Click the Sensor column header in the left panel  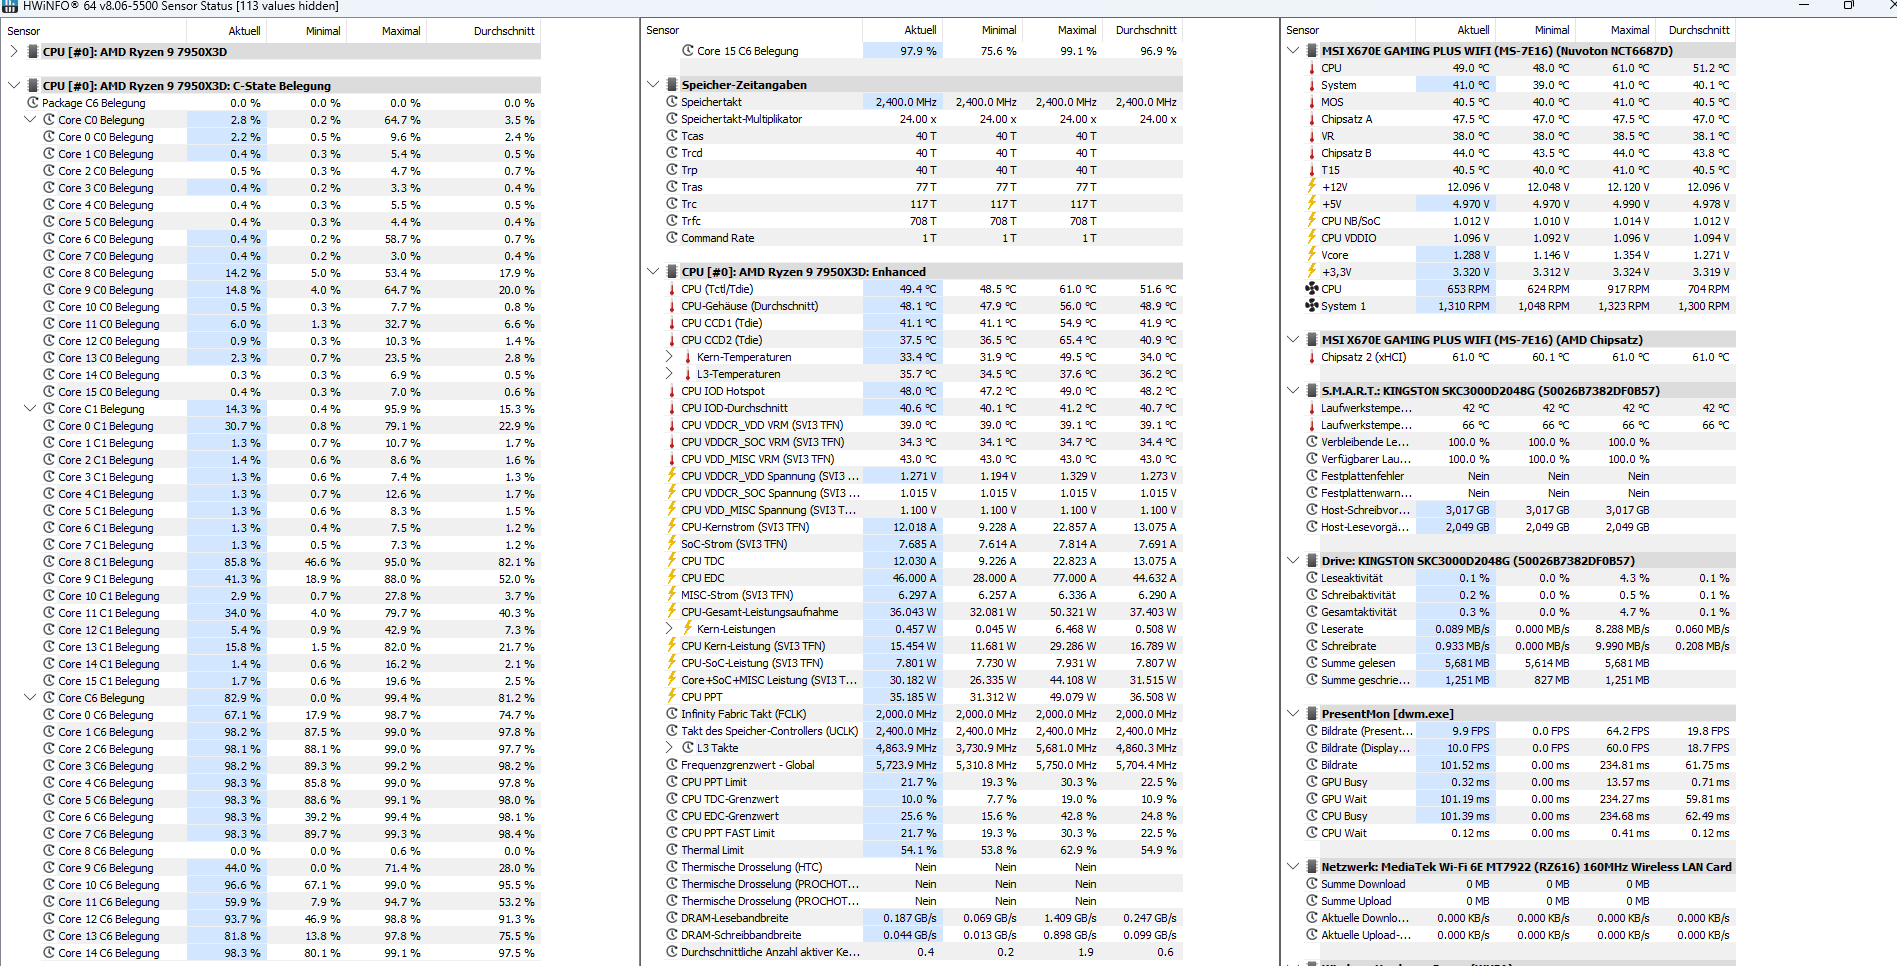(x=24, y=31)
